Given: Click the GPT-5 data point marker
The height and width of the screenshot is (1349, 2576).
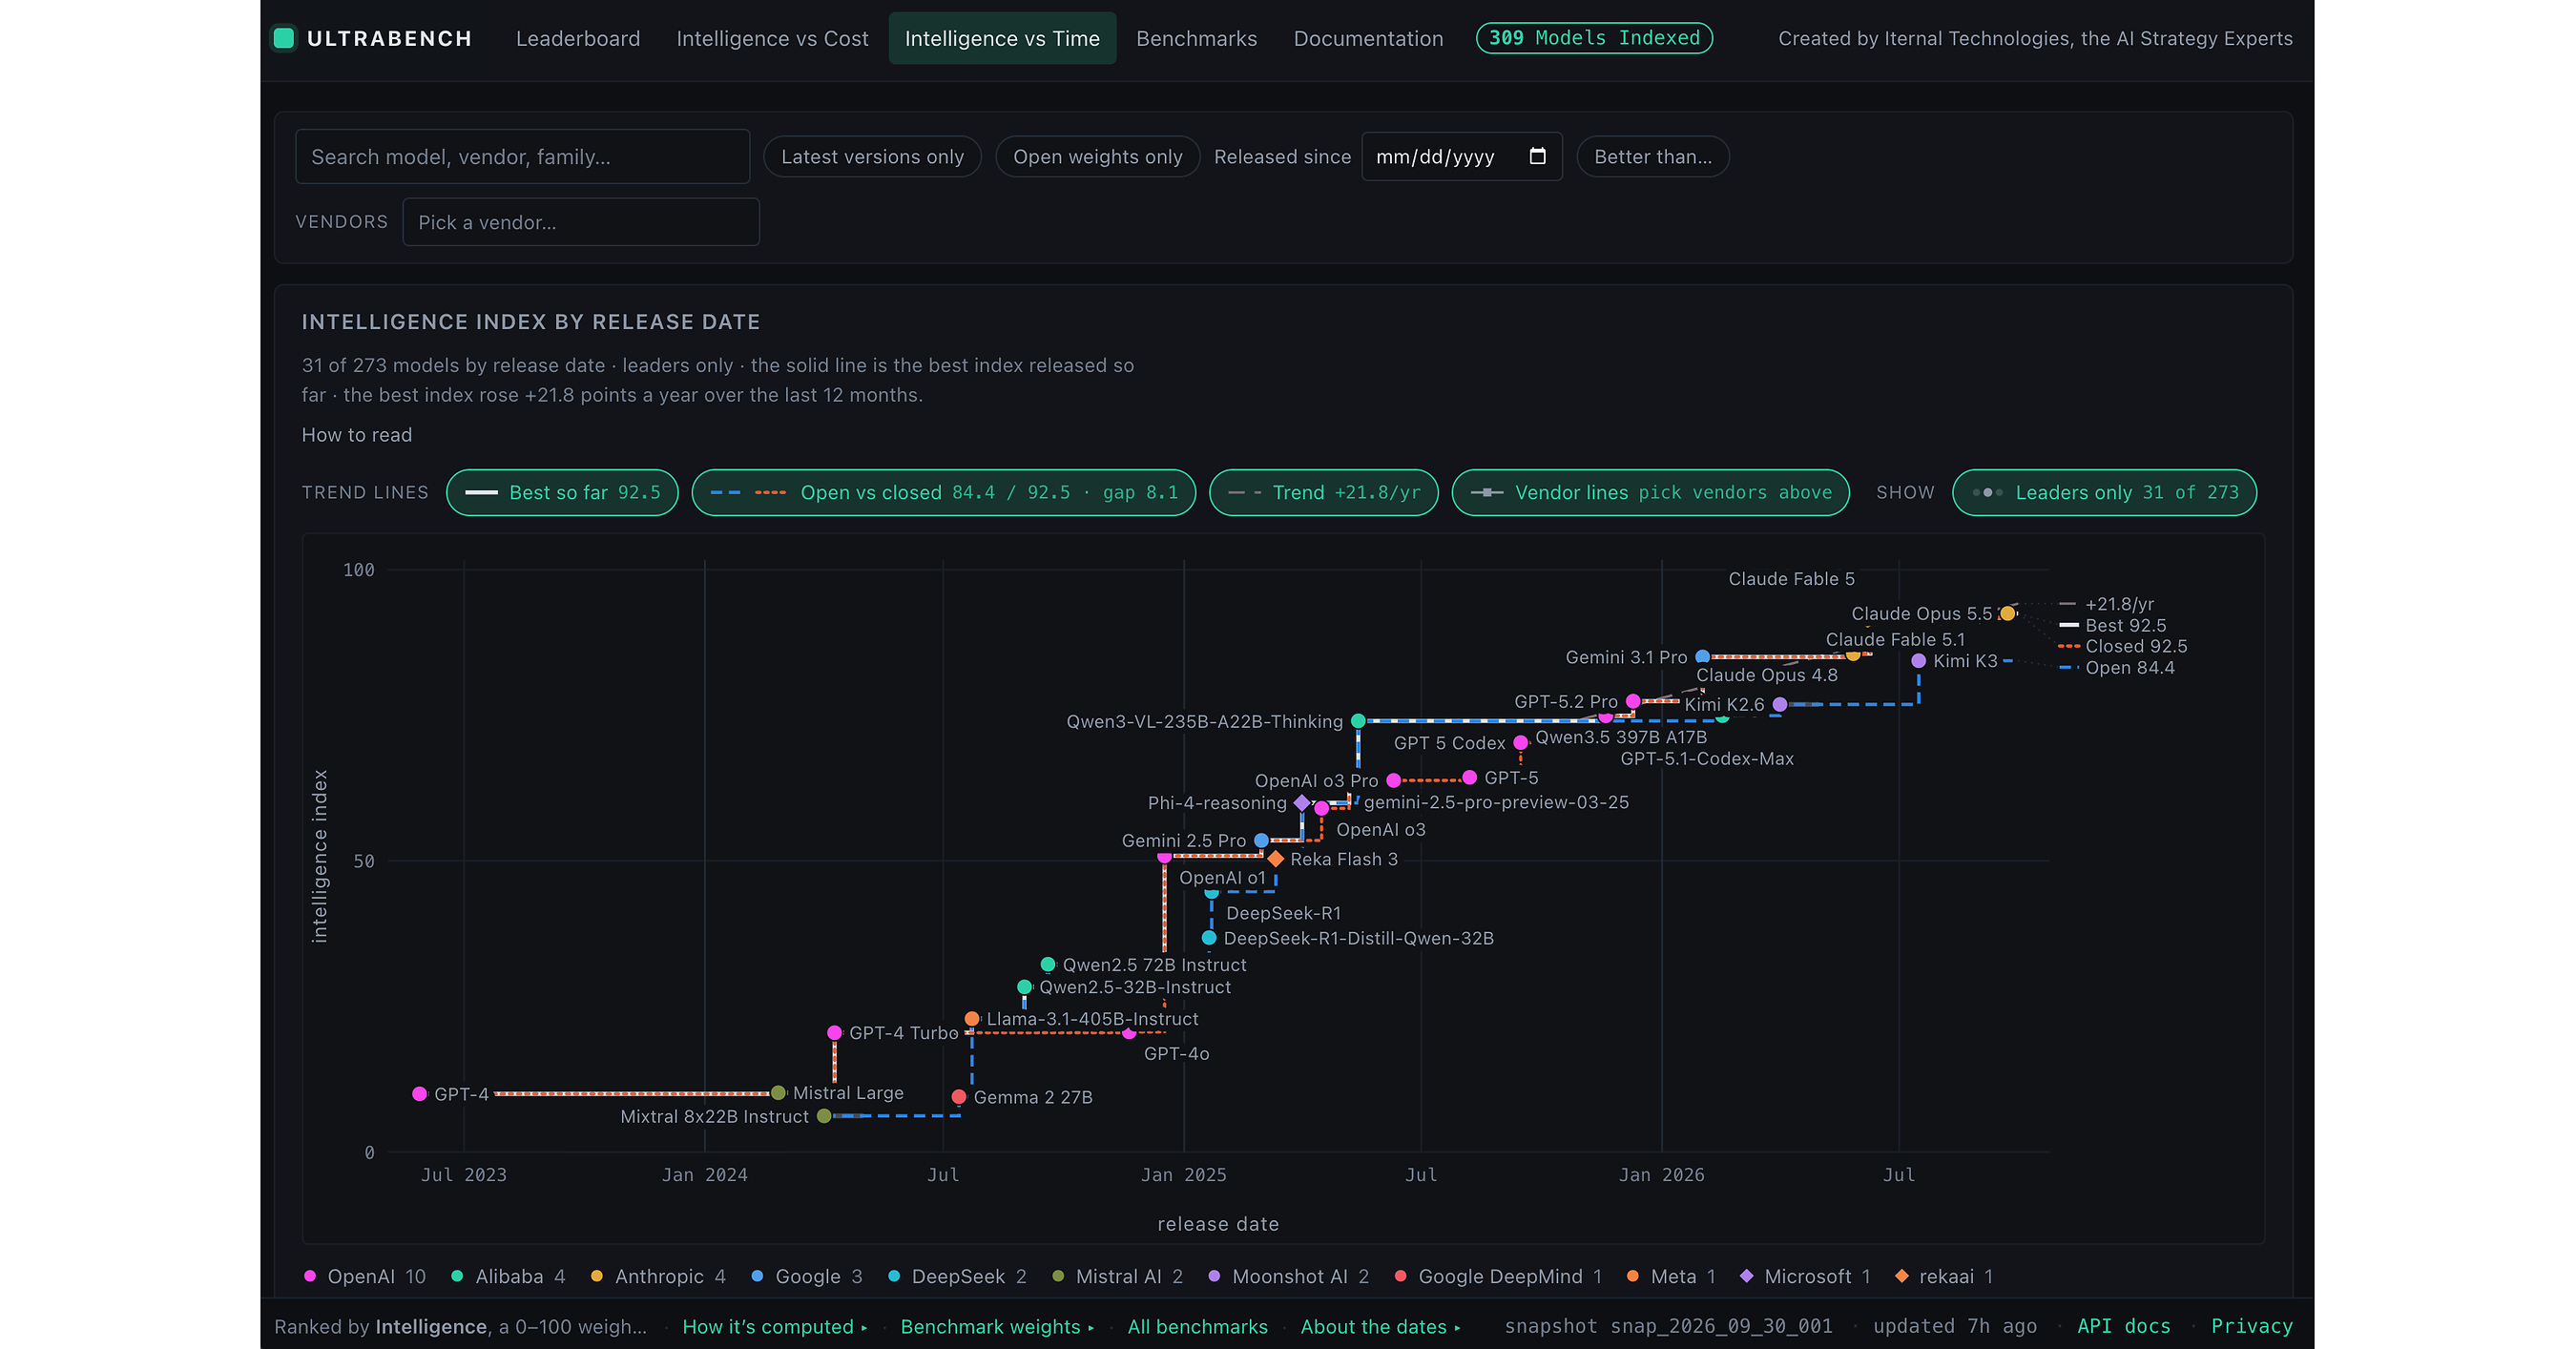Looking at the screenshot, I should click(1469, 777).
